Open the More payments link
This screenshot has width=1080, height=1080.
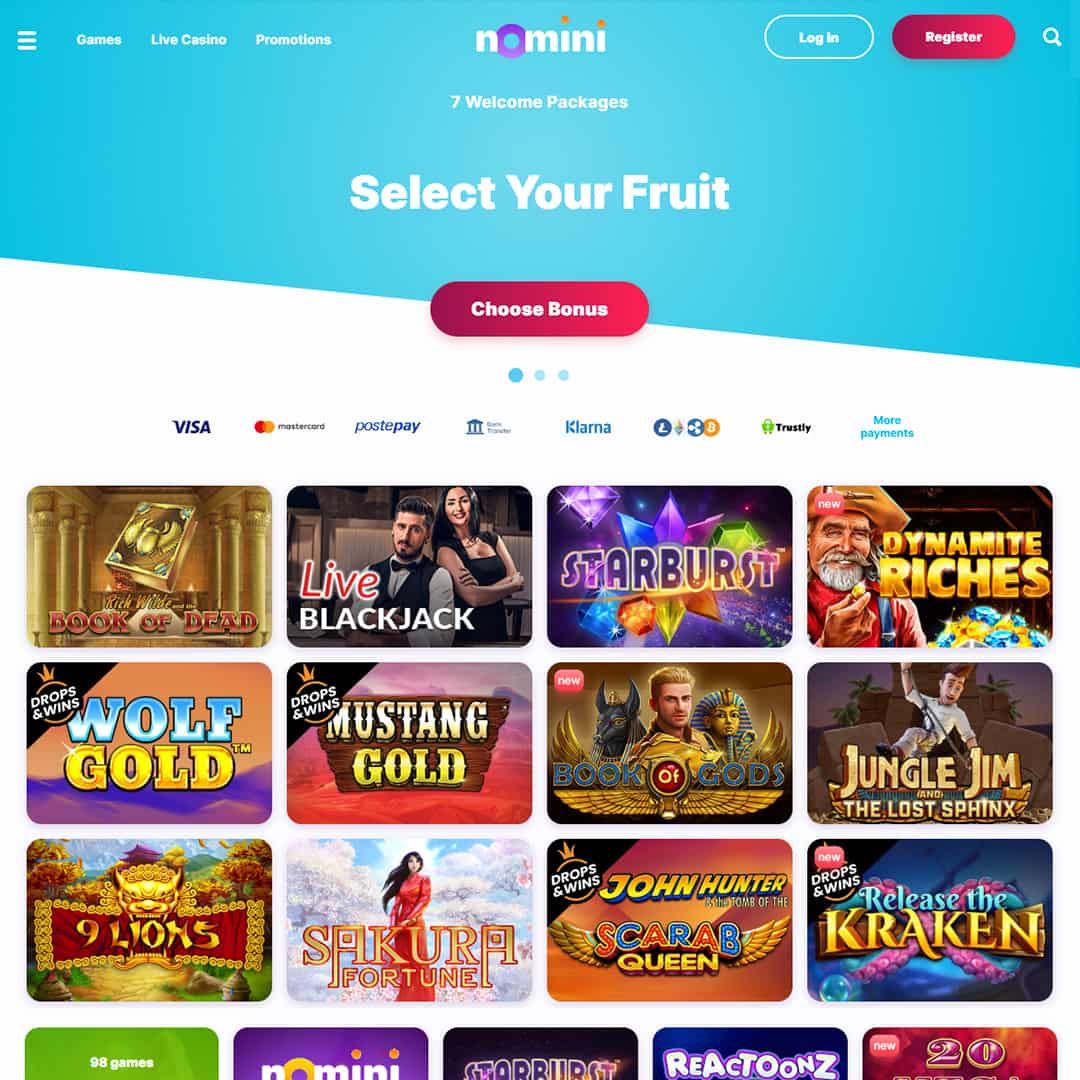[886, 426]
